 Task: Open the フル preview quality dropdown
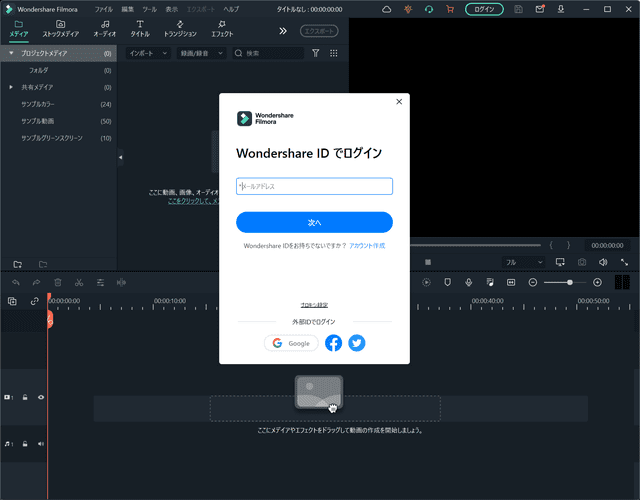[524, 262]
